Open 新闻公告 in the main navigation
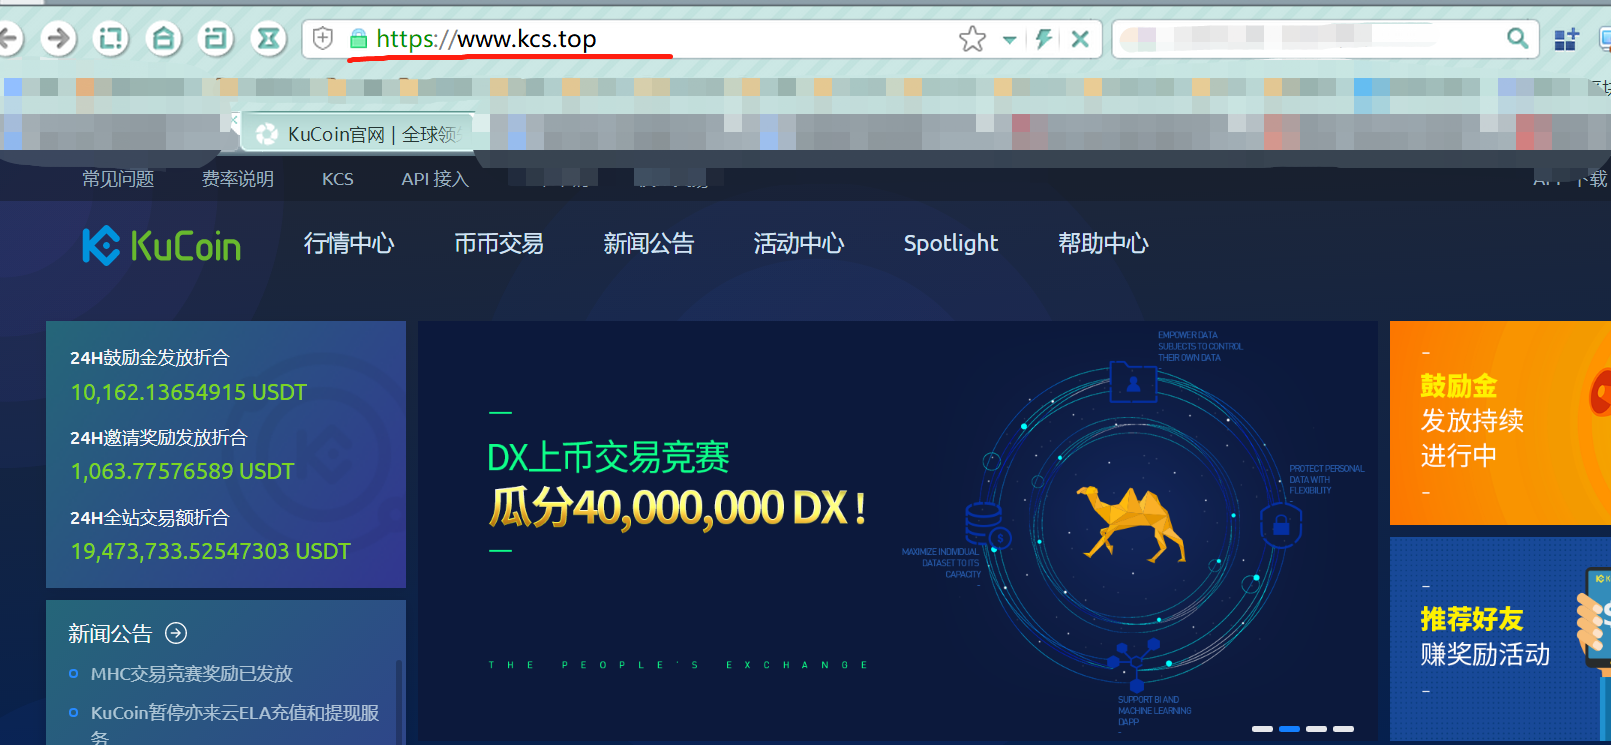1611x745 pixels. point(649,243)
